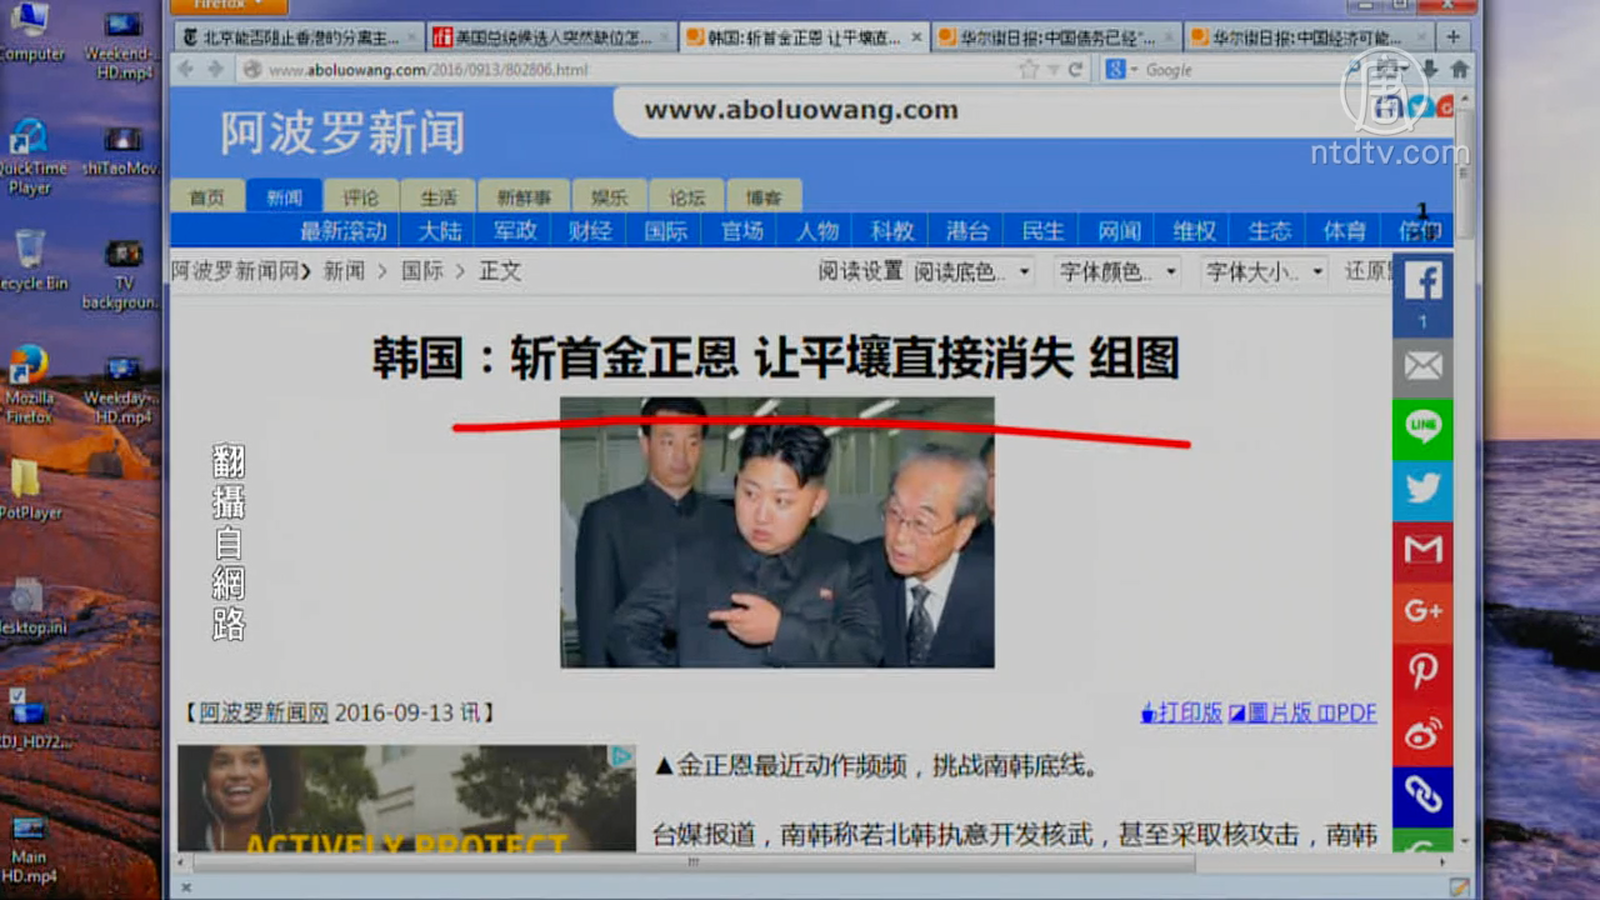
Task: Open the 阅读底色 dropdown
Action: coord(971,272)
